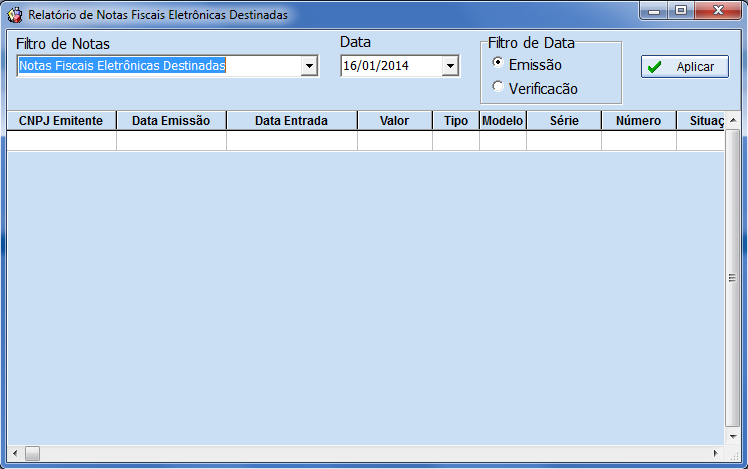Screen dimensions: 748x469
Task: Click the Série column header
Action: 564,120
